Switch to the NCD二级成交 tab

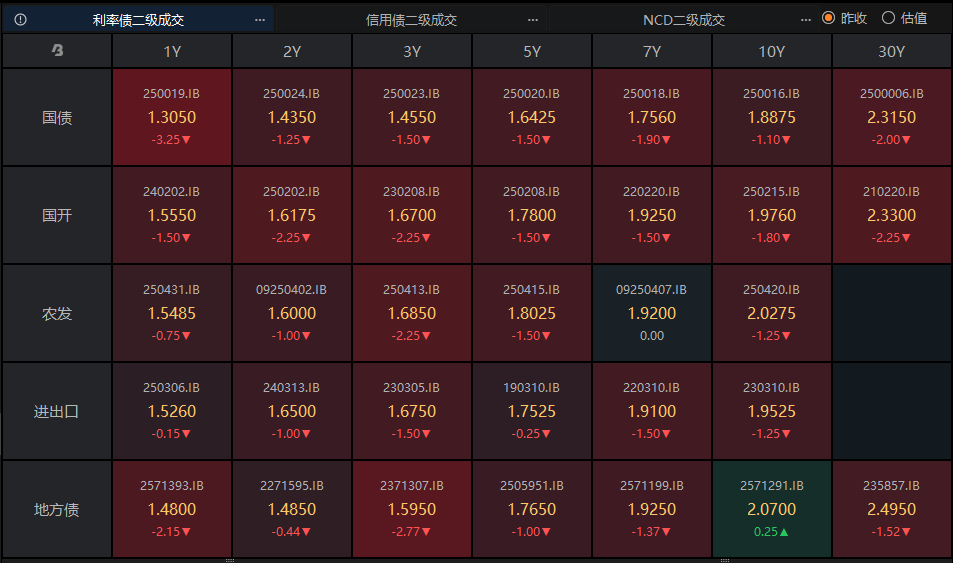point(683,19)
